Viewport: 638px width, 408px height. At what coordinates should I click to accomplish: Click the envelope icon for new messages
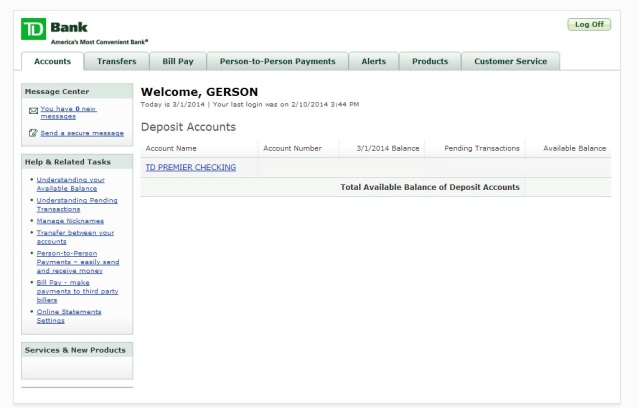pyautogui.click(x=33, y=111)
